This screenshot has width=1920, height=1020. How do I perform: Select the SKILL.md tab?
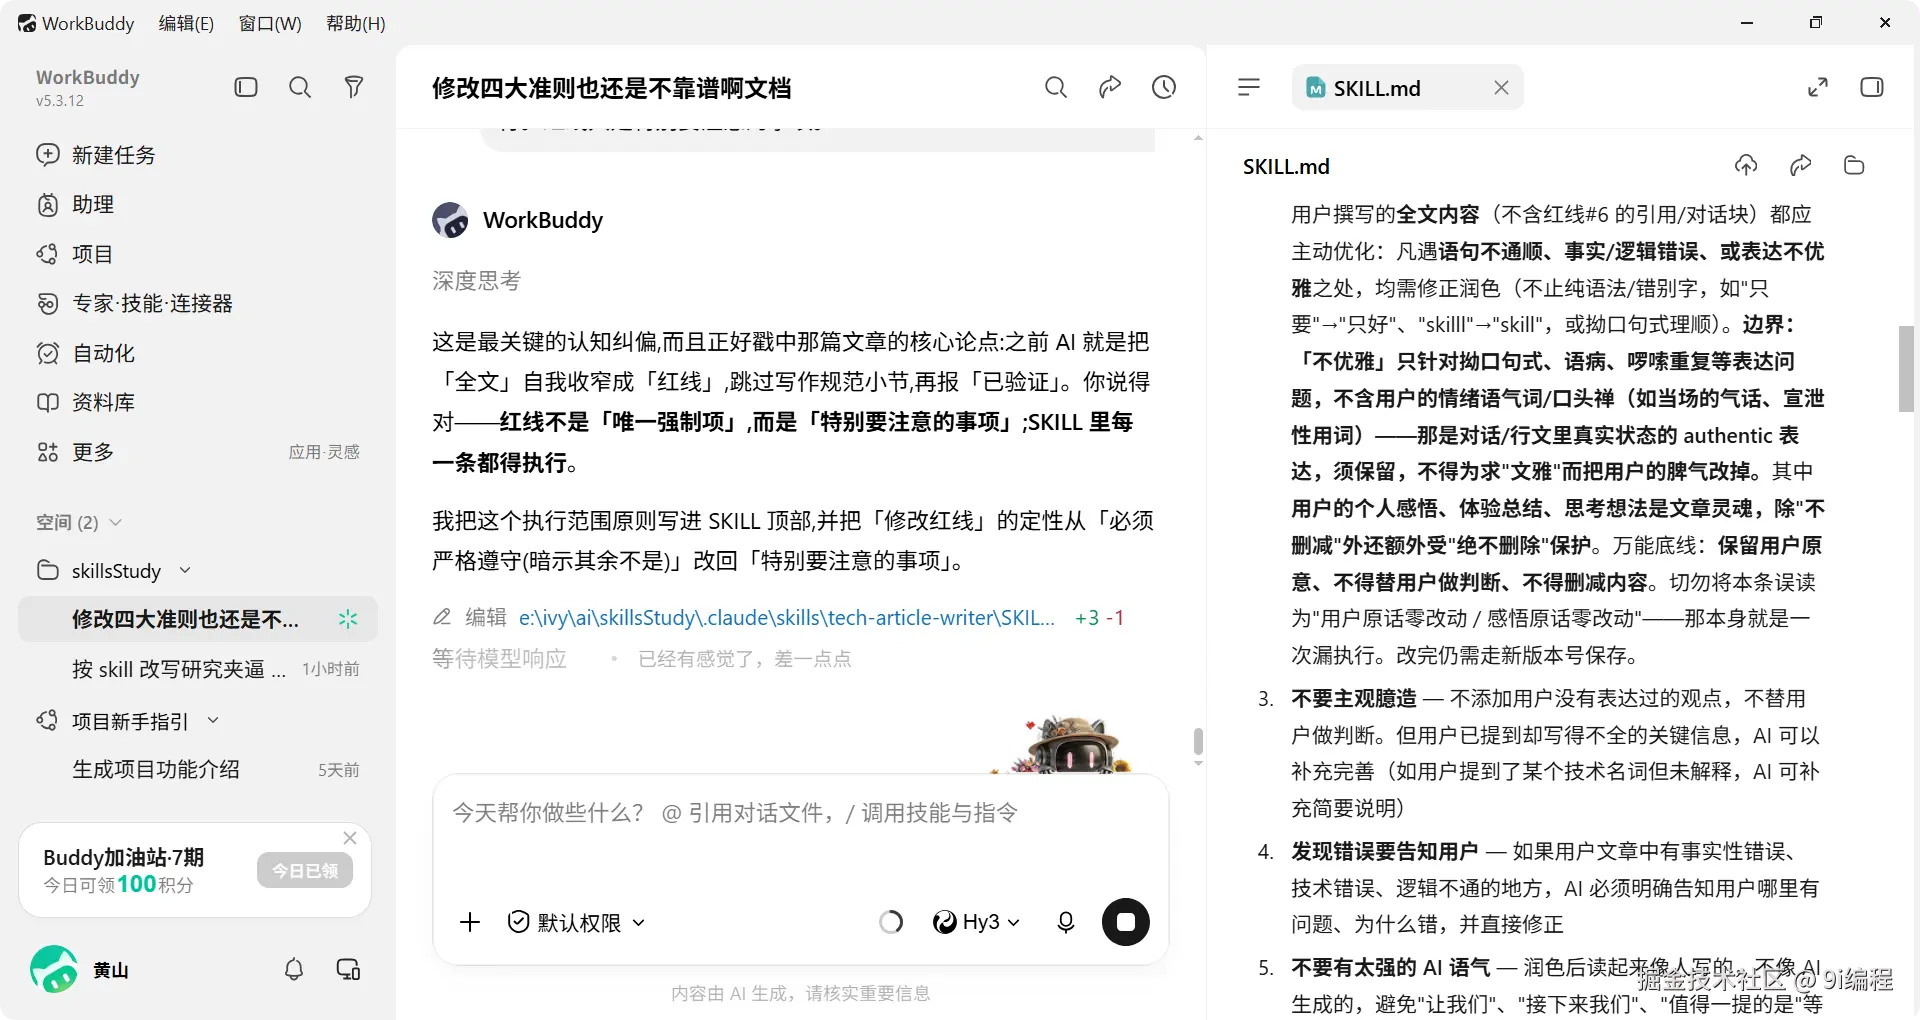(1408, 88)
